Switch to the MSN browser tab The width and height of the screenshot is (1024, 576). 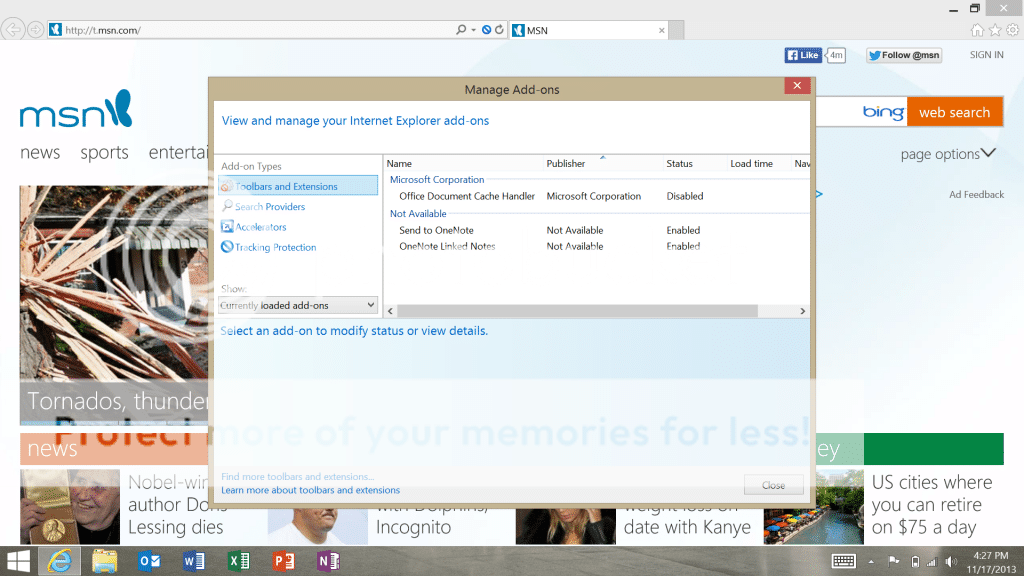(585, 30)
